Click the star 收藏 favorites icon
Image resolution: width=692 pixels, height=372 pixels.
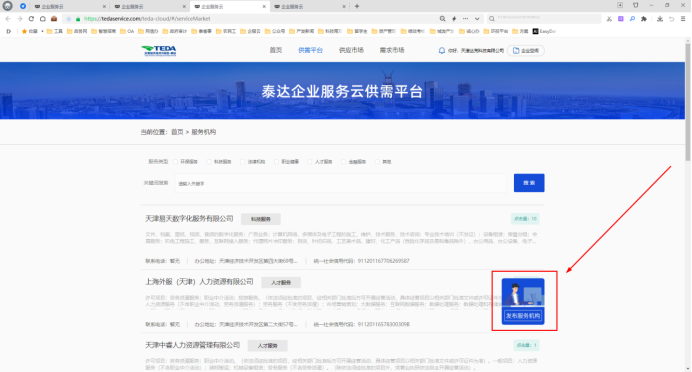coord(30,31)
